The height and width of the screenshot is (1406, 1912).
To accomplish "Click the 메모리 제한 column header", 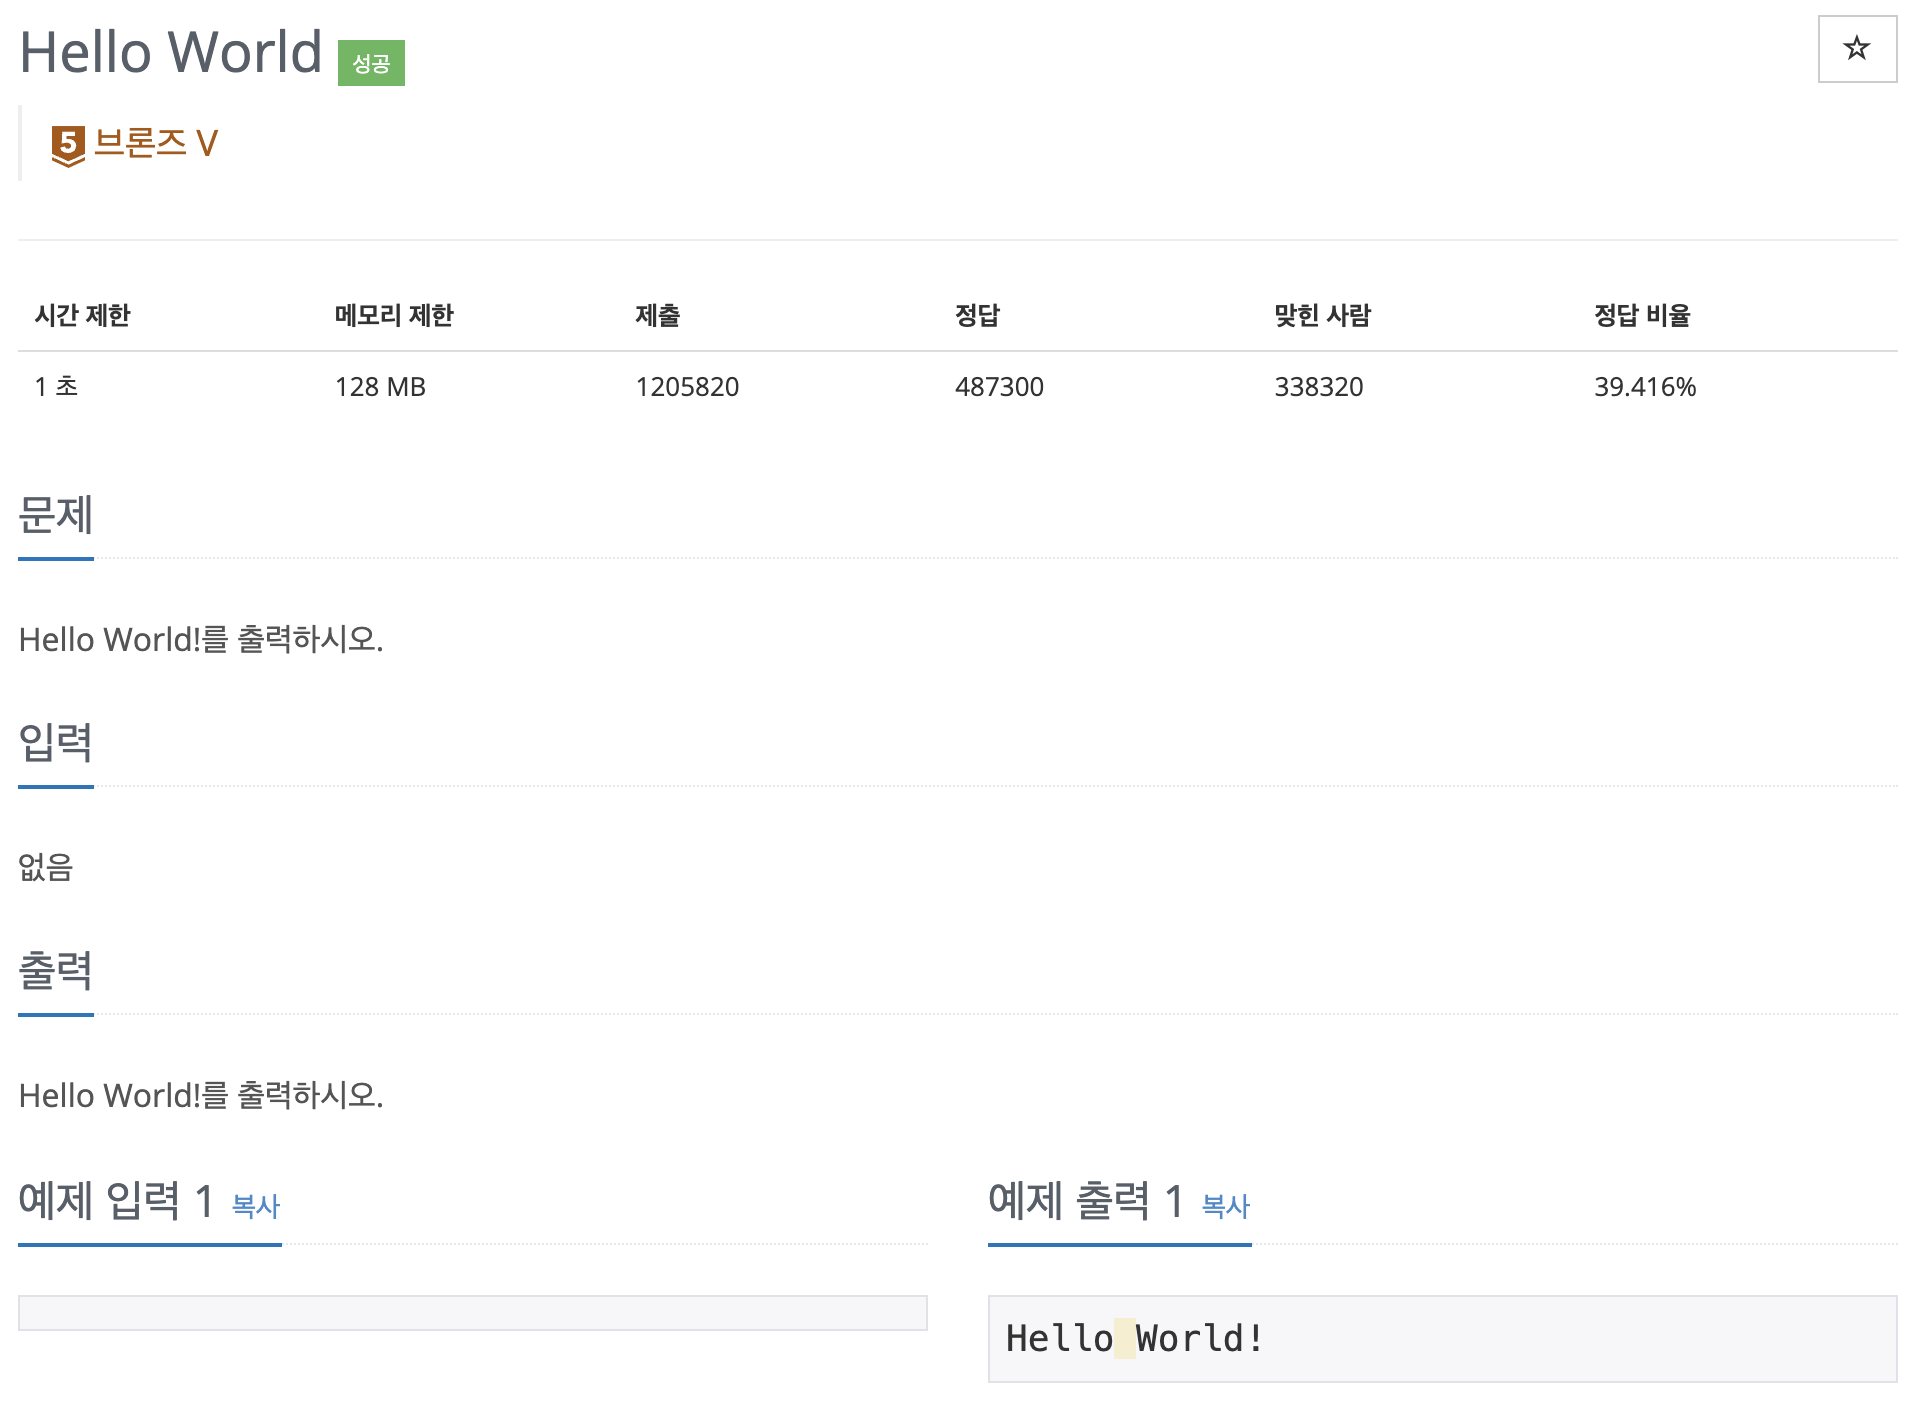I will click(394, 315).
